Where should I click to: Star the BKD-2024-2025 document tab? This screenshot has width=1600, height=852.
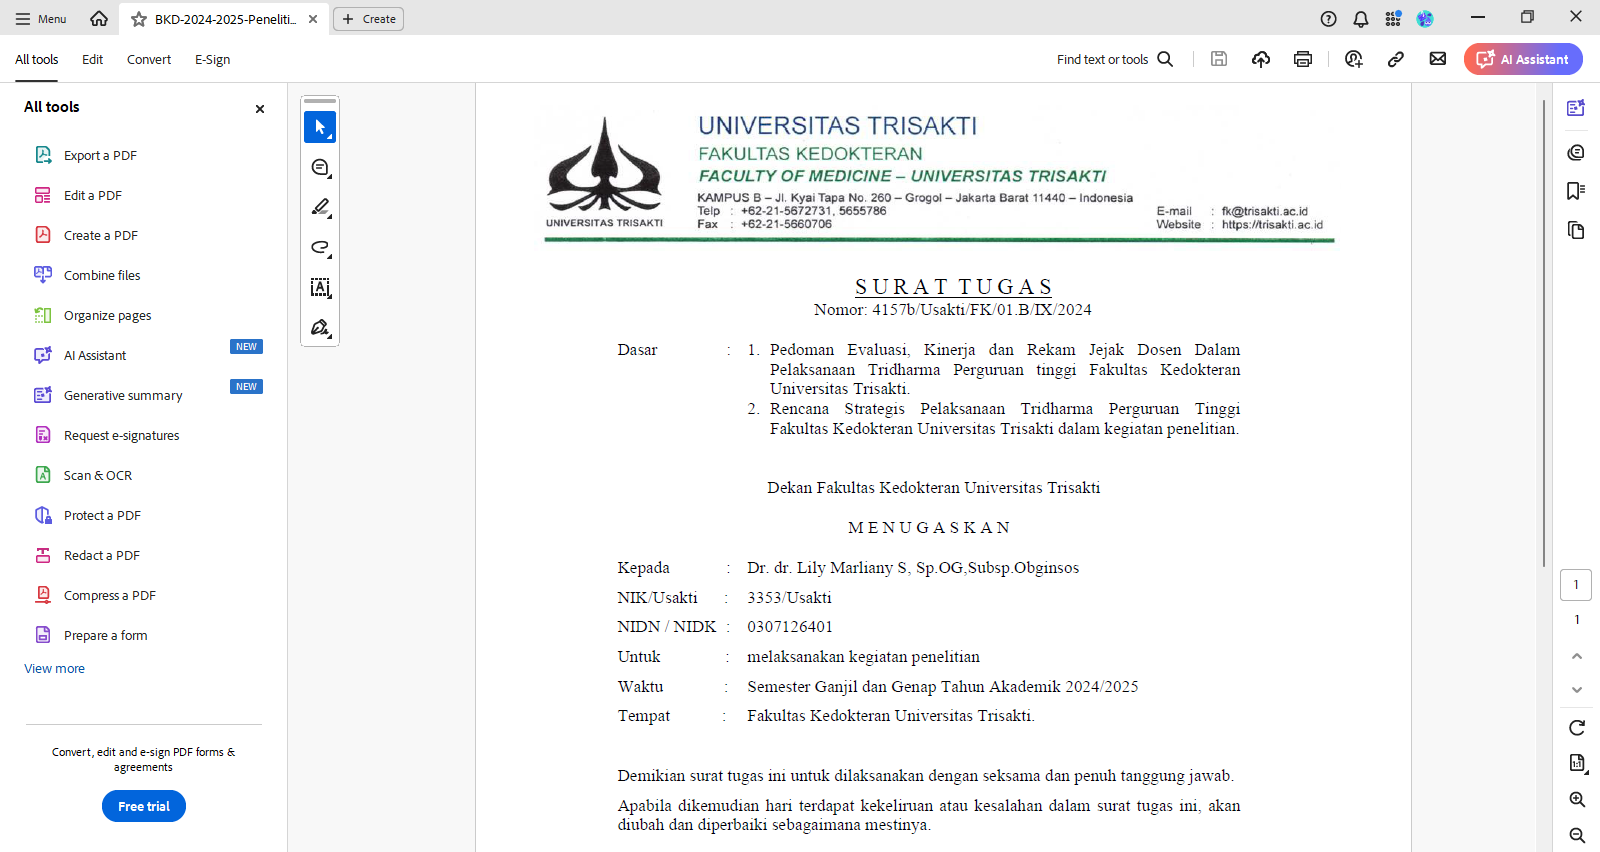pos(139,19)
